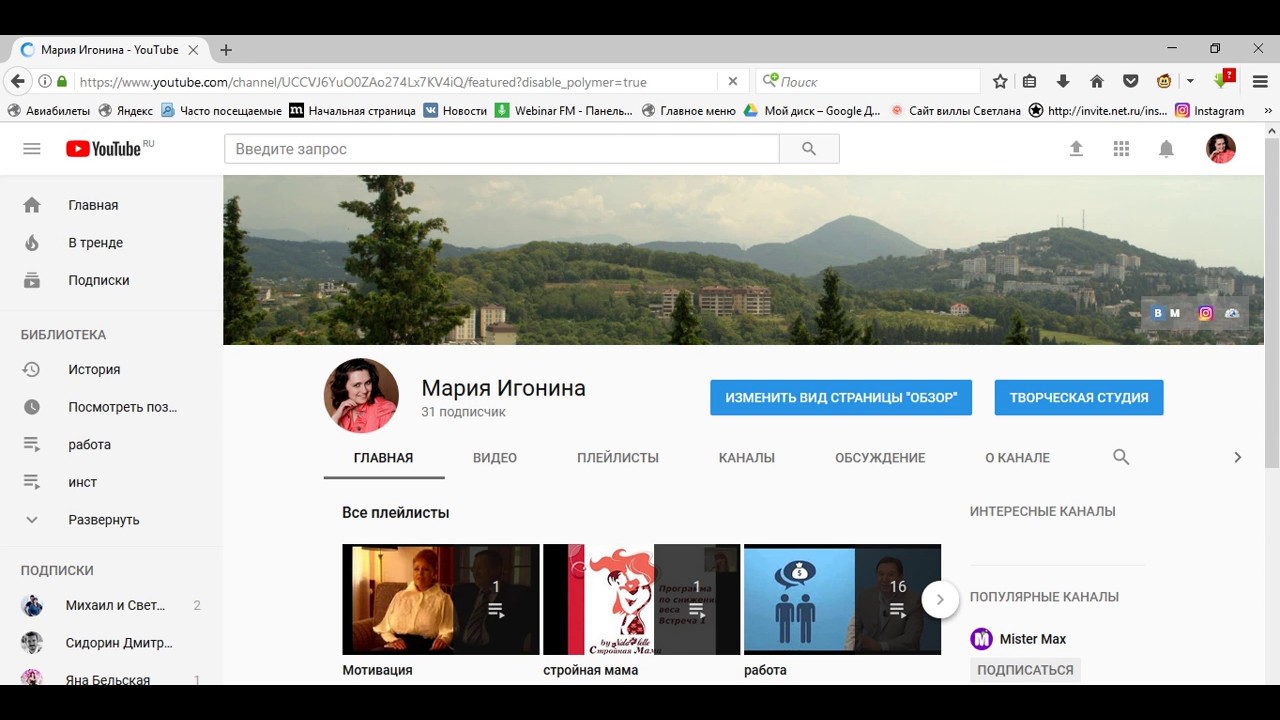Bookmark this page with the star icon
This screenshot has width=1280, height=720.
click(x=1000, y=82)
